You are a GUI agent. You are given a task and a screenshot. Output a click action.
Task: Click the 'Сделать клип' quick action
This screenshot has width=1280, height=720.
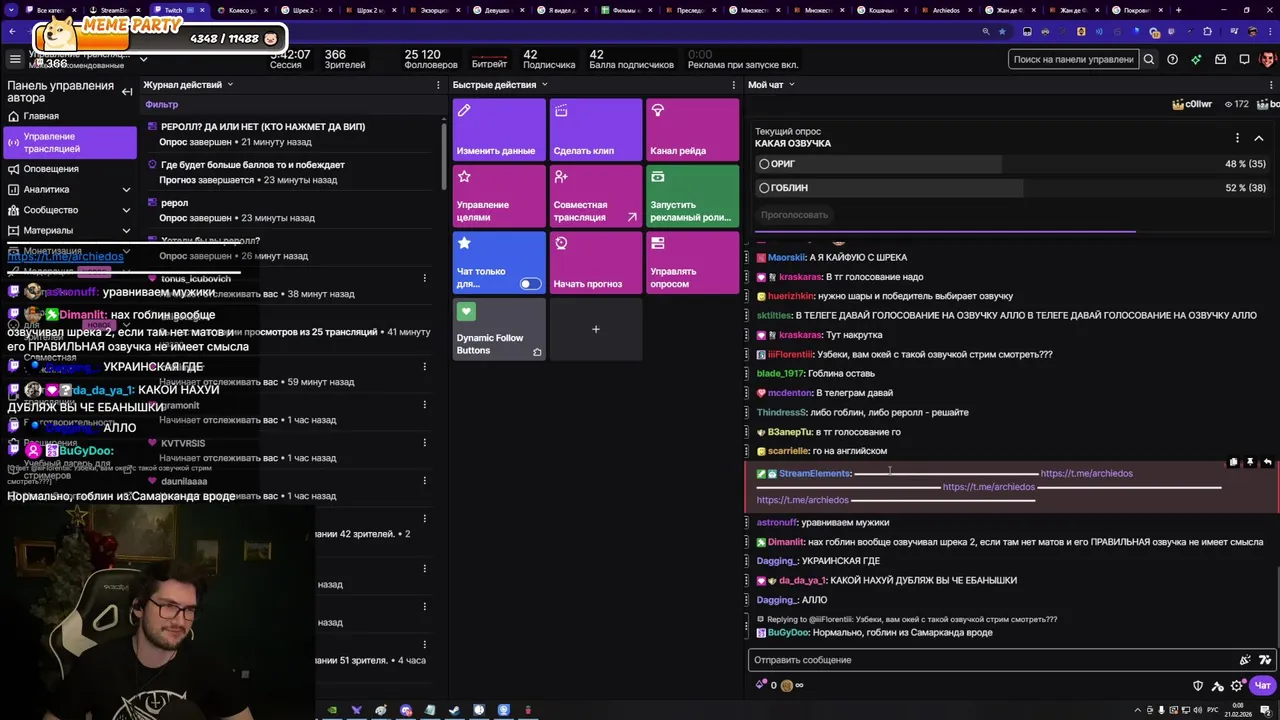click(x=596, y=128)
